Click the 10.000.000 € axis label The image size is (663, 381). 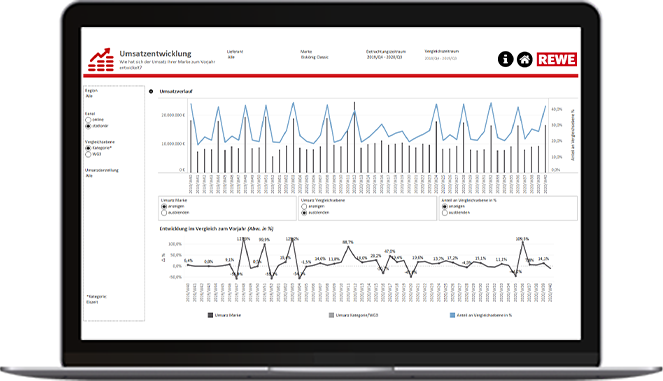[x=173, y=144]
